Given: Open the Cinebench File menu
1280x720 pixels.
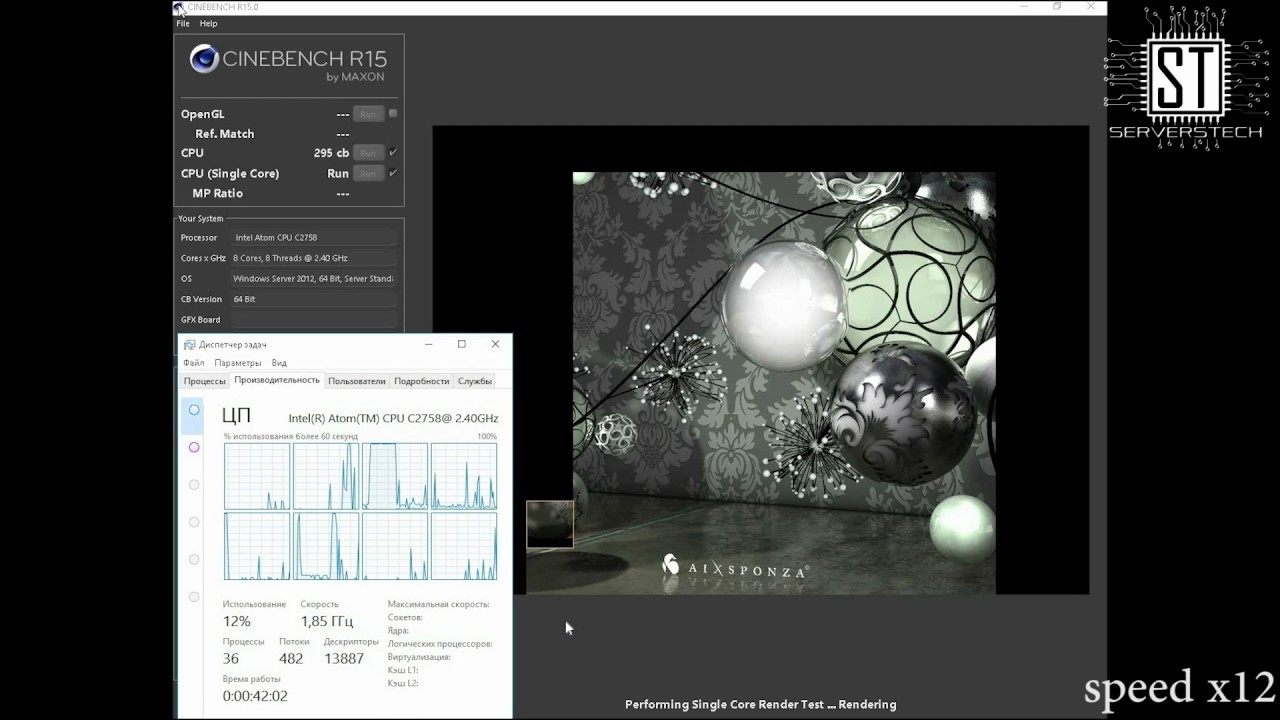Looking at the screenshot, I should click(183, 23).
